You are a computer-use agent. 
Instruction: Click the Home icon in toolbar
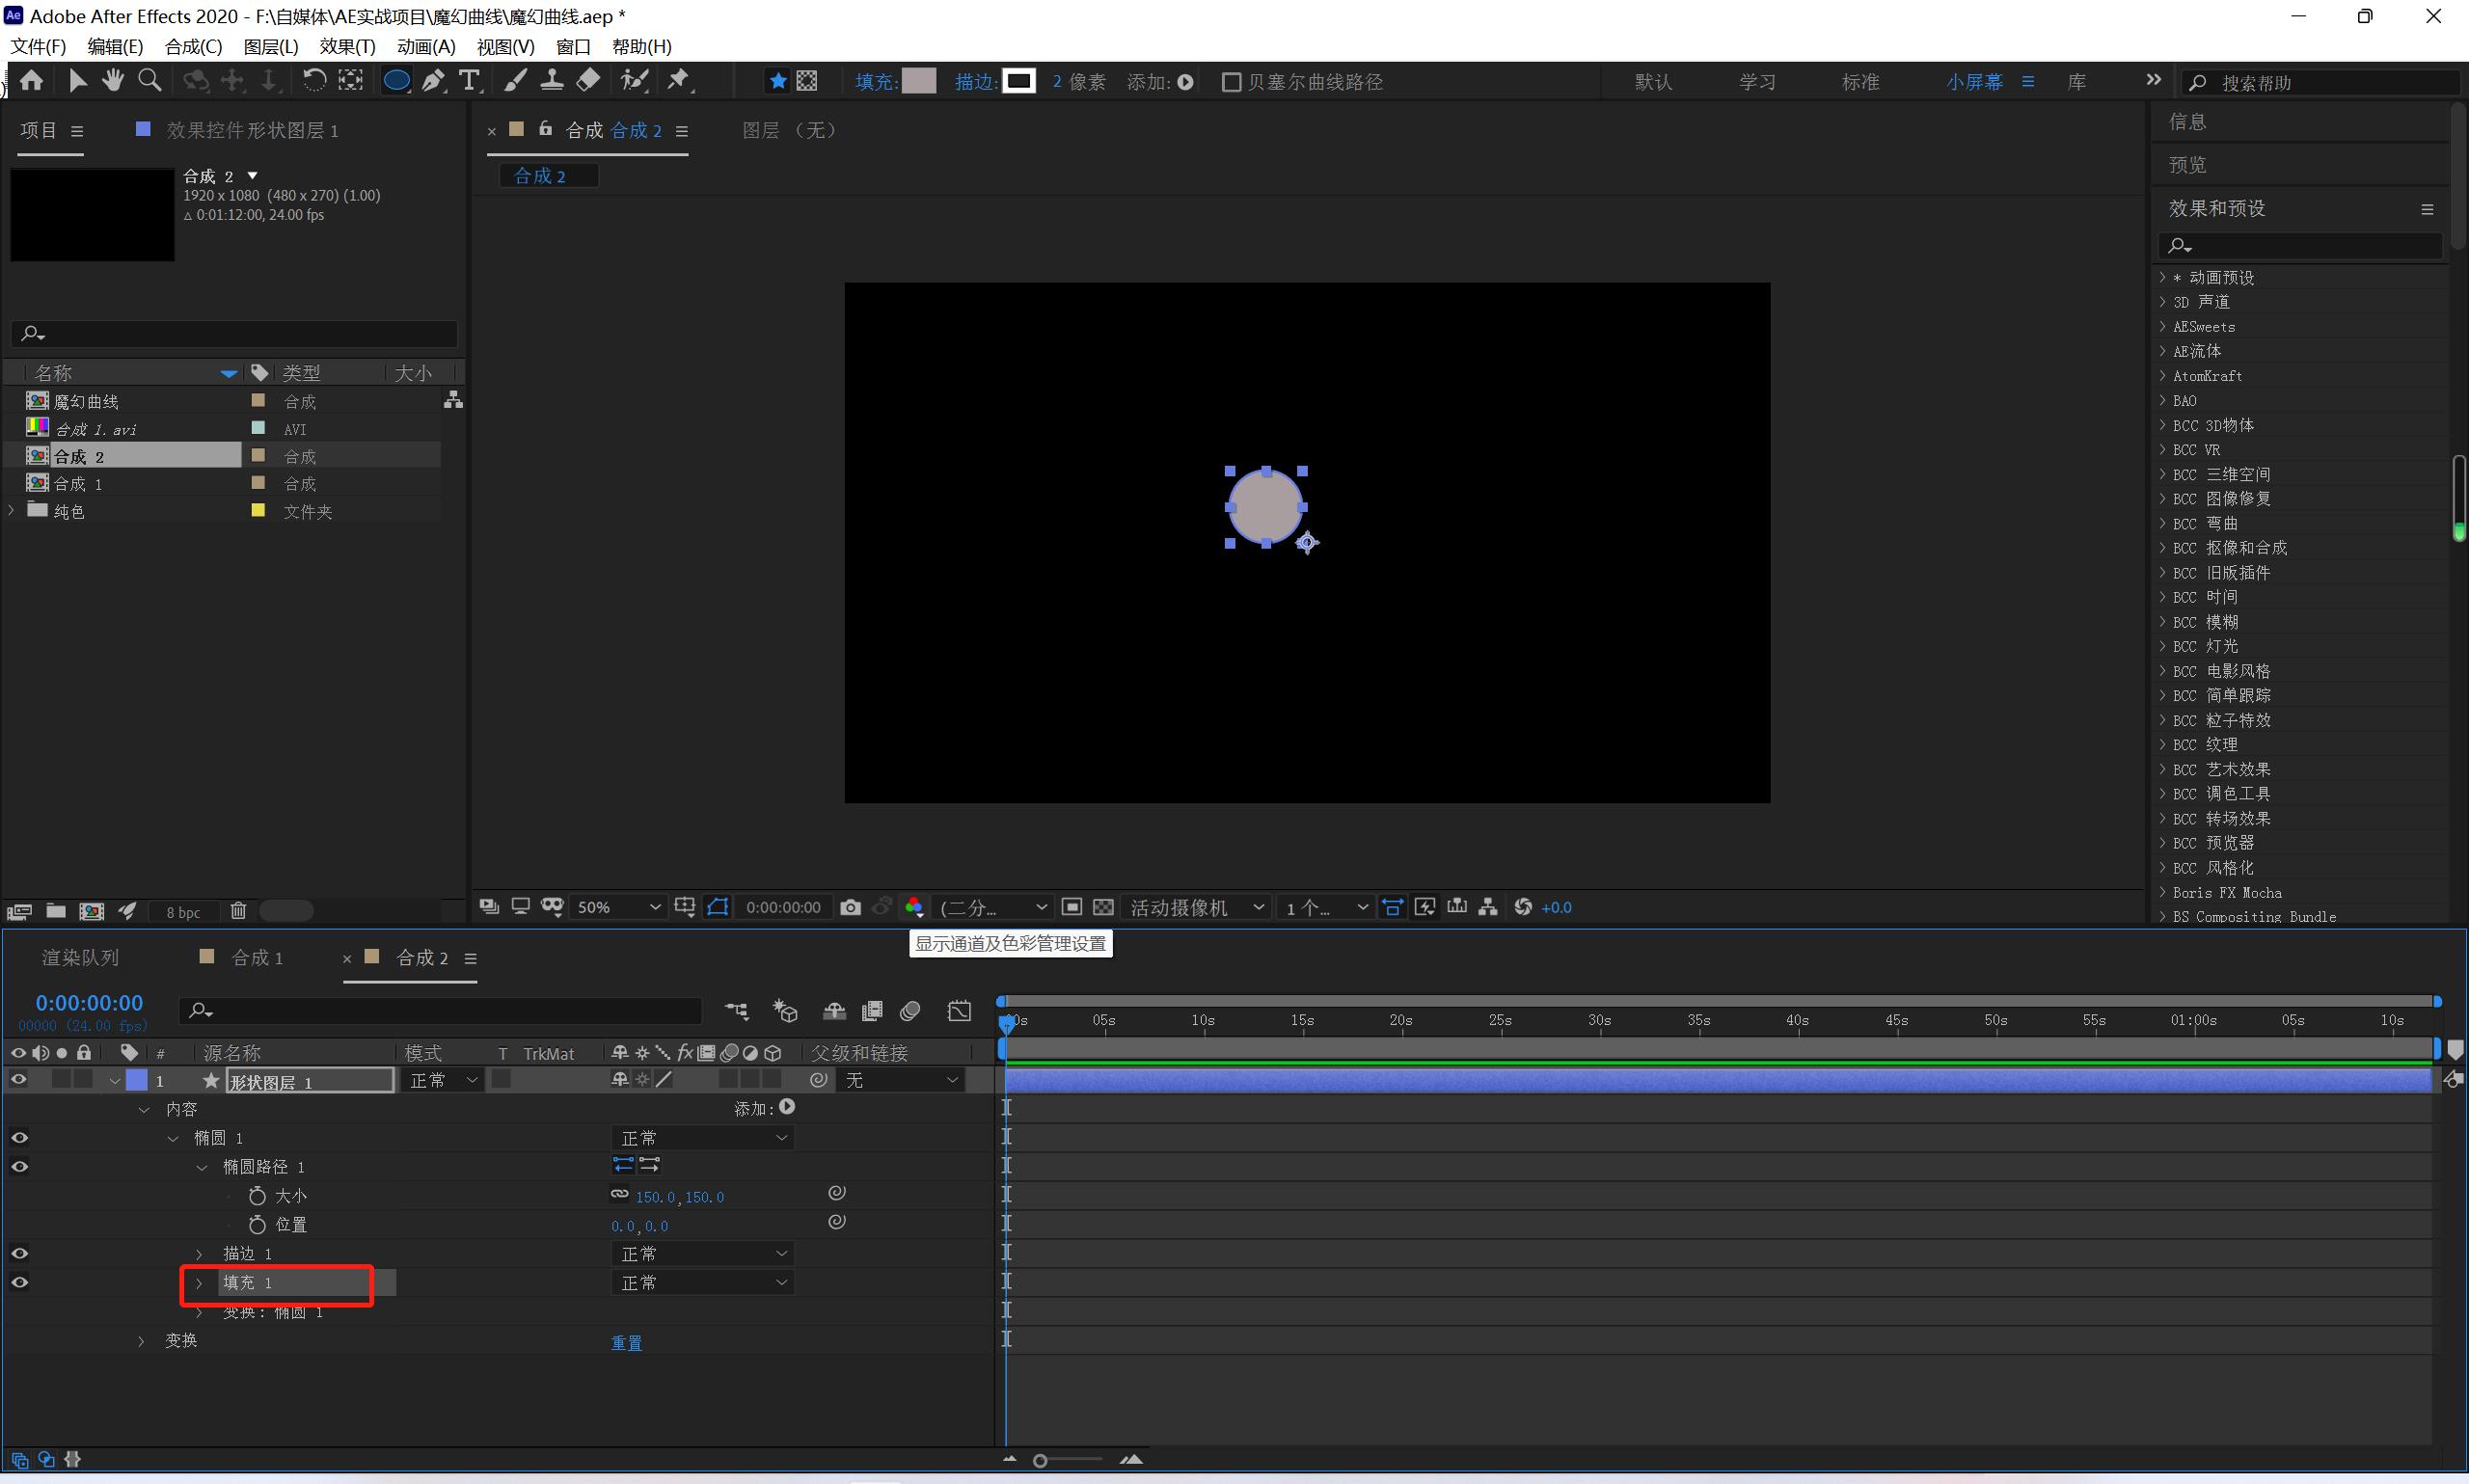click(x=31, y=81)
